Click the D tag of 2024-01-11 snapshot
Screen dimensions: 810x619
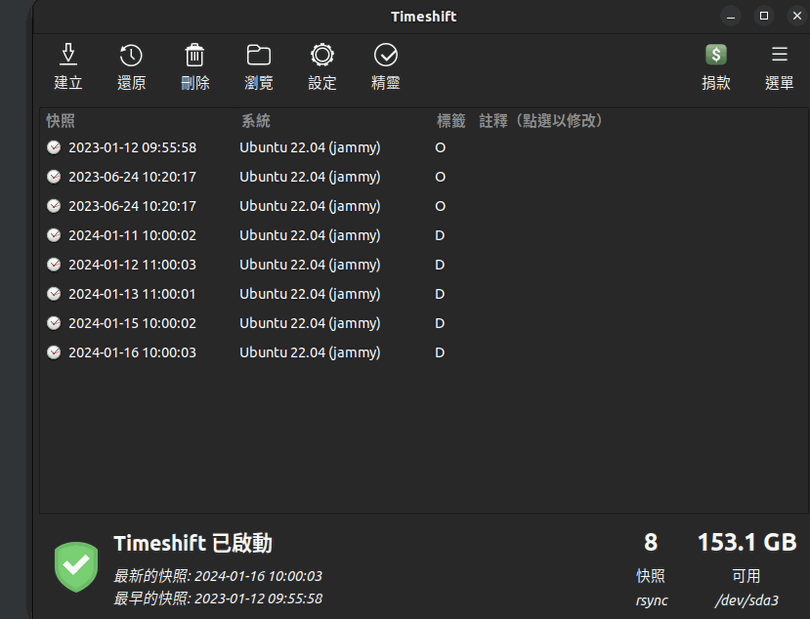[440, 236]
